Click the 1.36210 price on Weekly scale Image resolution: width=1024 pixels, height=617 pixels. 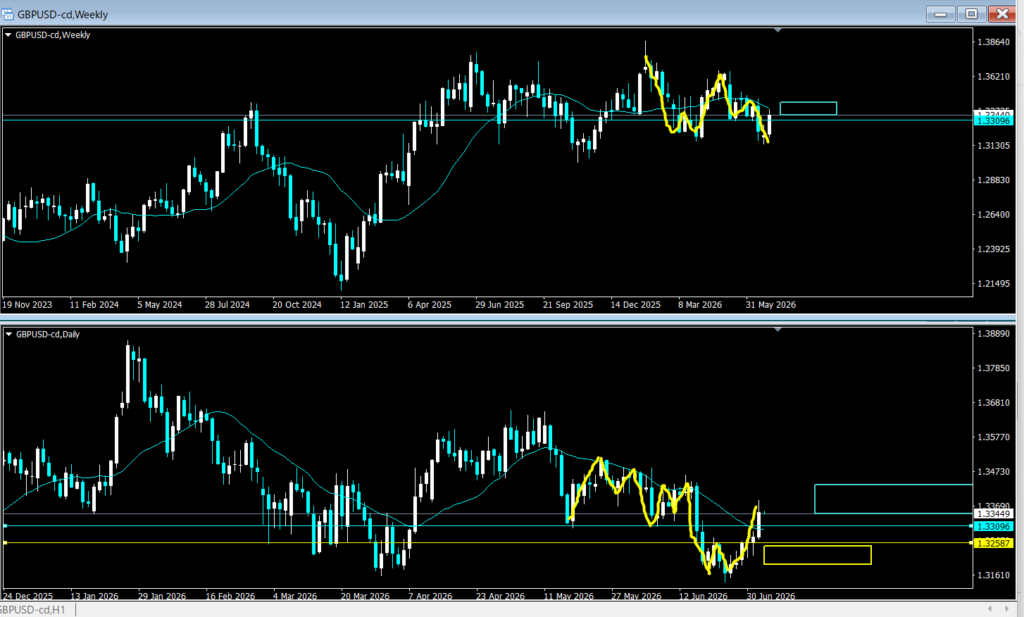coord(993,77)
